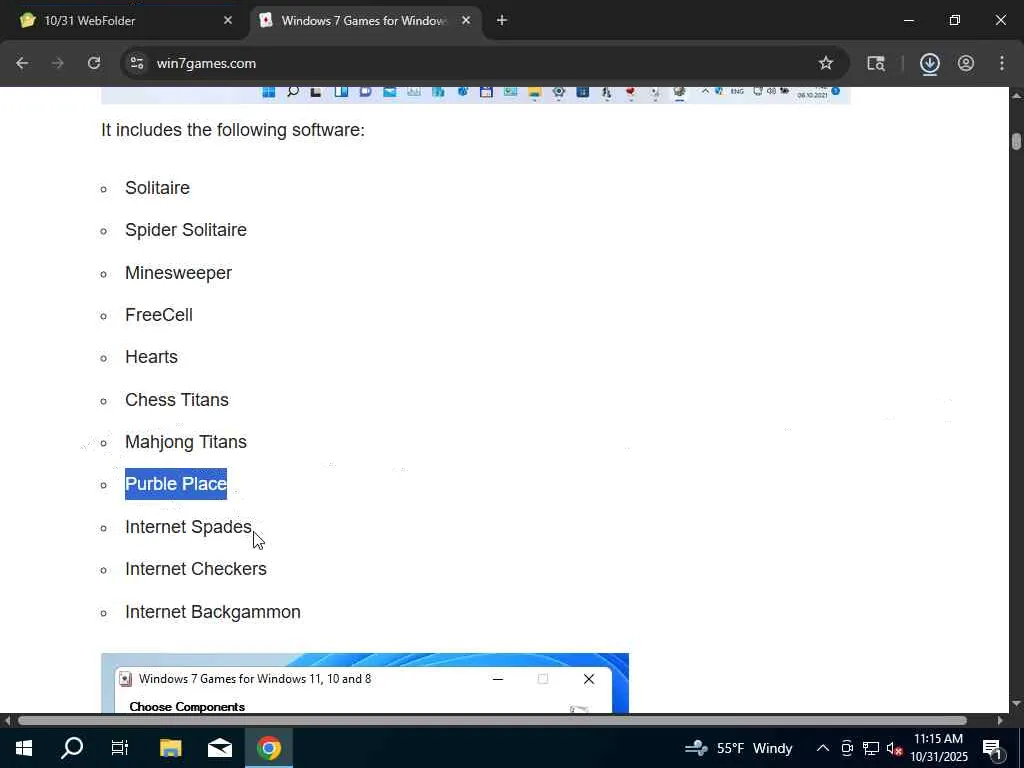Click the vertical scrollbar thumb
This screenshot has width=1024, height=768.
pyautogui.click(x=1016, y=141)
